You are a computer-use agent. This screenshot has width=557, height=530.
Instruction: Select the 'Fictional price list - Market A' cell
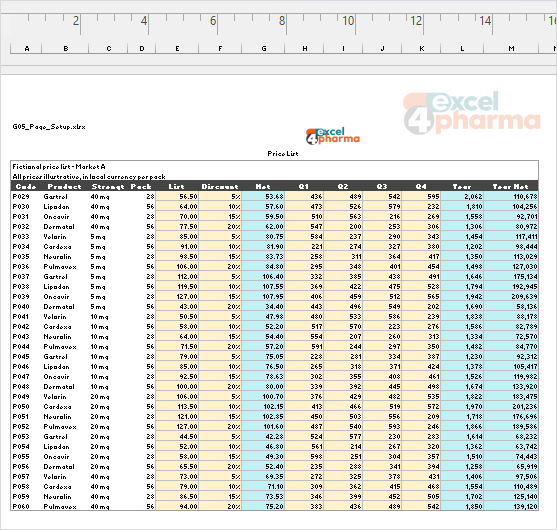point(59,166)
